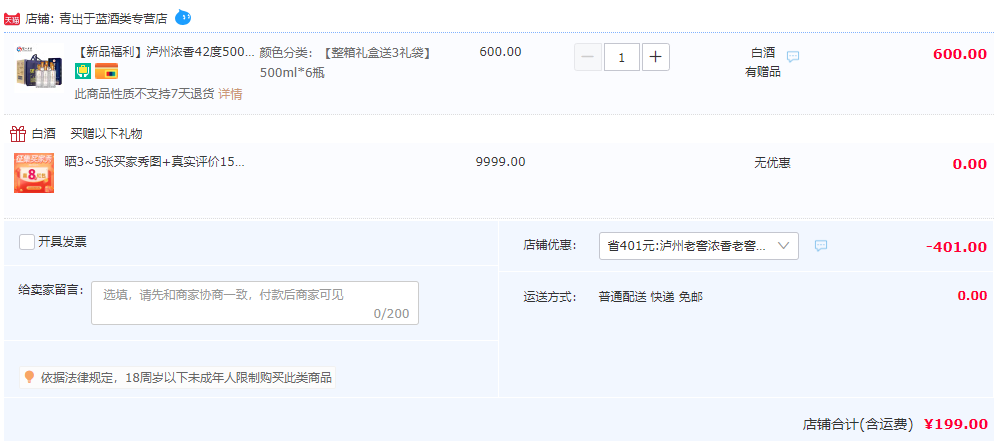Viewport: 999px width, 441px height.
Task: Decrease quantity with minus button
Action: [588, 57]
